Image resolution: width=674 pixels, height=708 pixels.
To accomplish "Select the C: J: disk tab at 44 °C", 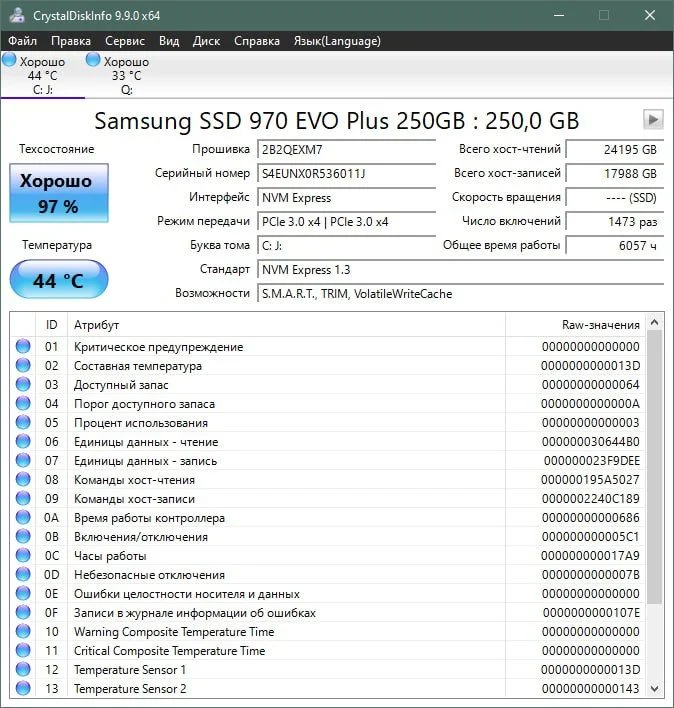I will pos(42,75).
